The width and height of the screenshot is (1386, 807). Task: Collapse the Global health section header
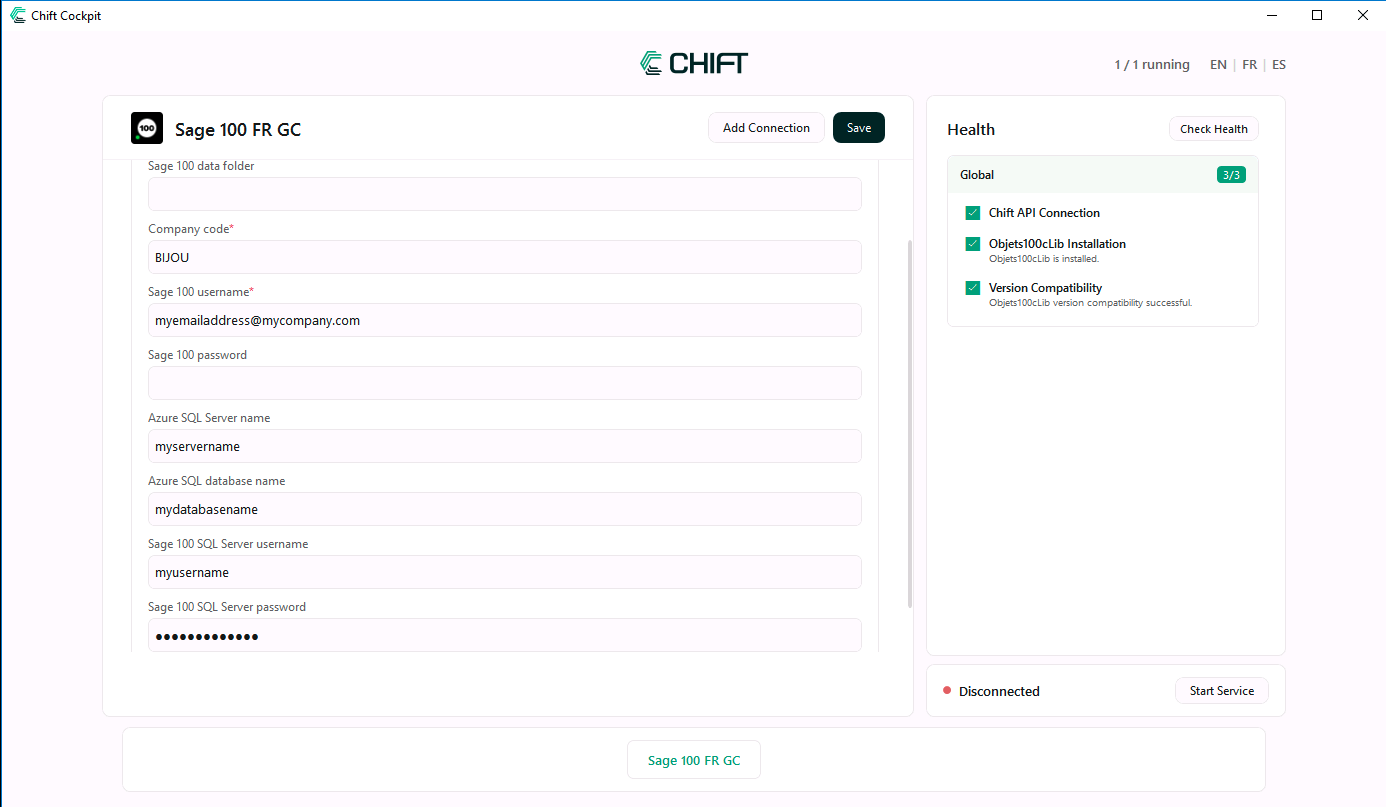(x=1103, y=175)
